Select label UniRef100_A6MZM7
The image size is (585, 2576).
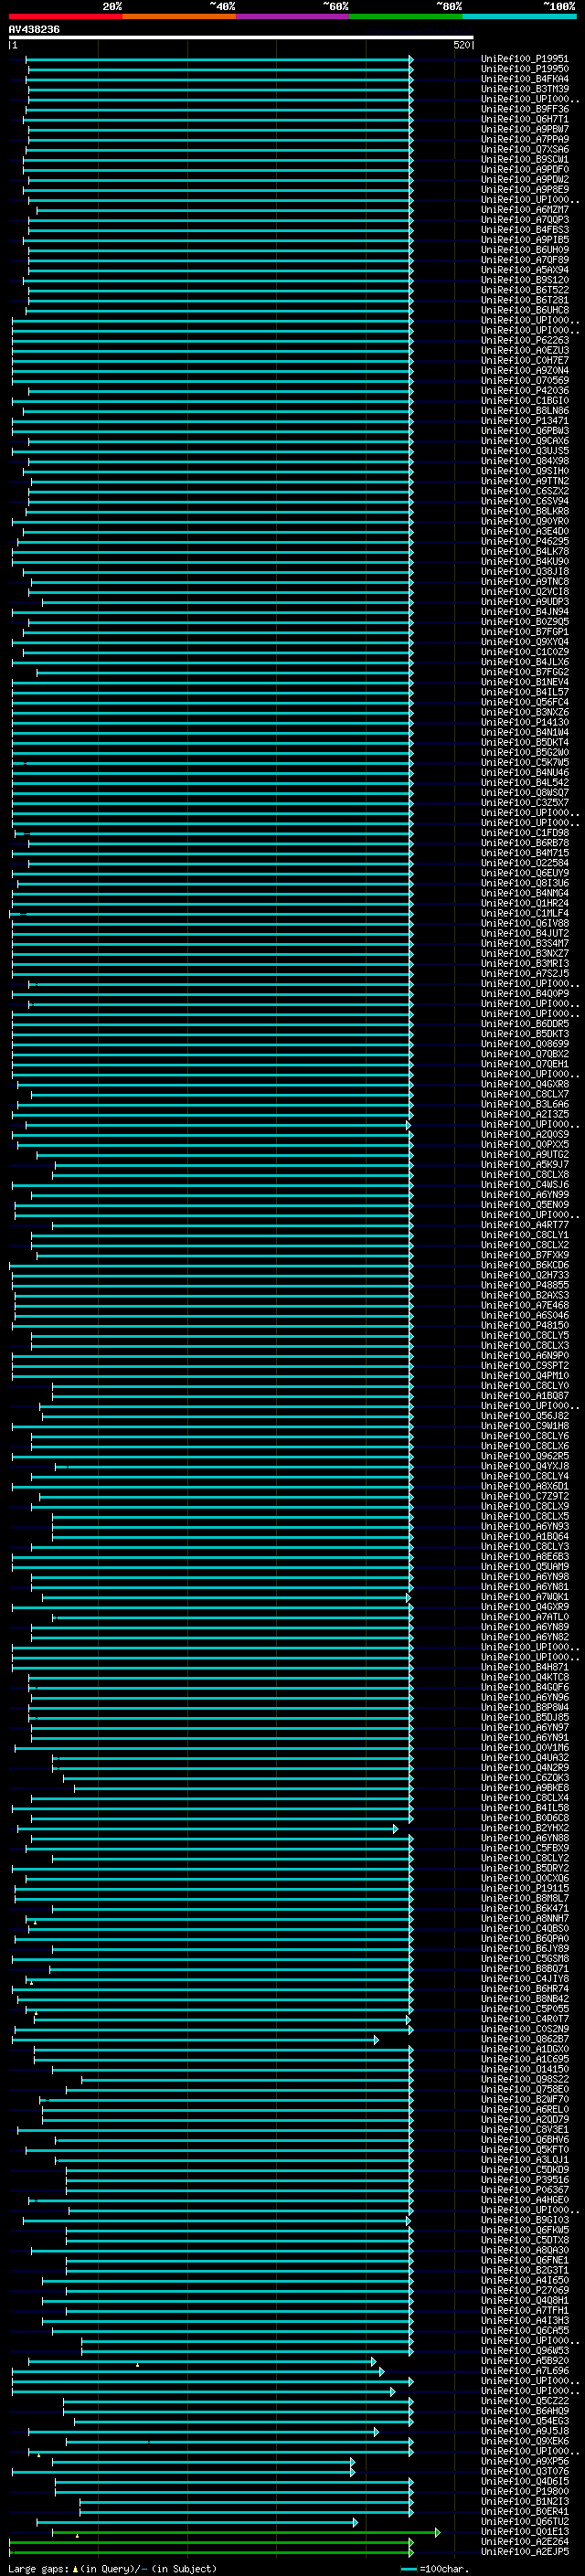click(525, 210)
